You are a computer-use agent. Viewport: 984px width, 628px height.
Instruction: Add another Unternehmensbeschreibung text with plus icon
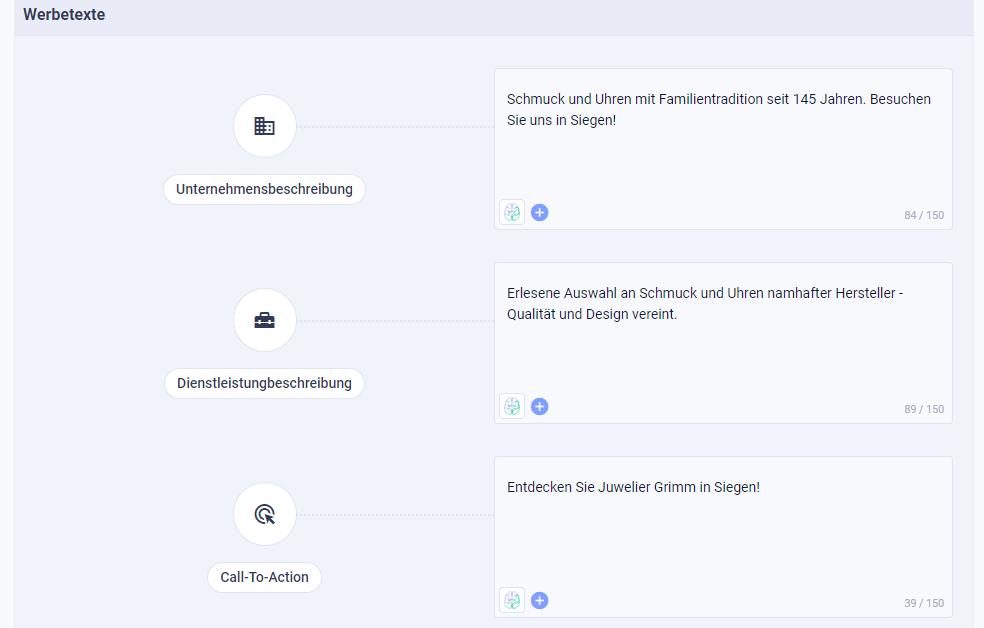tap(540, 213)
